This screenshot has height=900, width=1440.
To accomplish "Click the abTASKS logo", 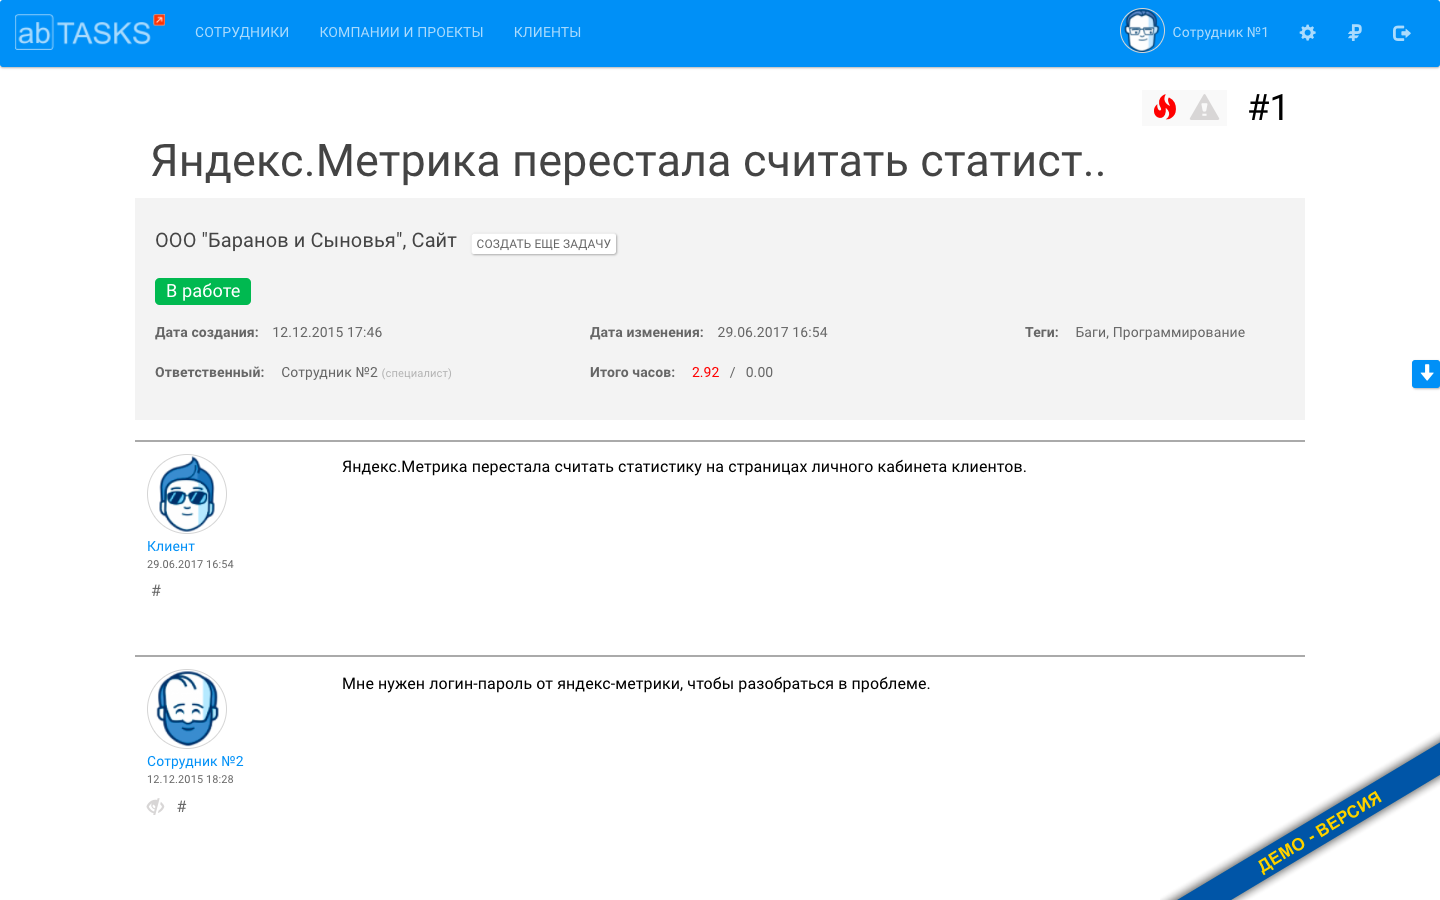I will pos(80,31).
